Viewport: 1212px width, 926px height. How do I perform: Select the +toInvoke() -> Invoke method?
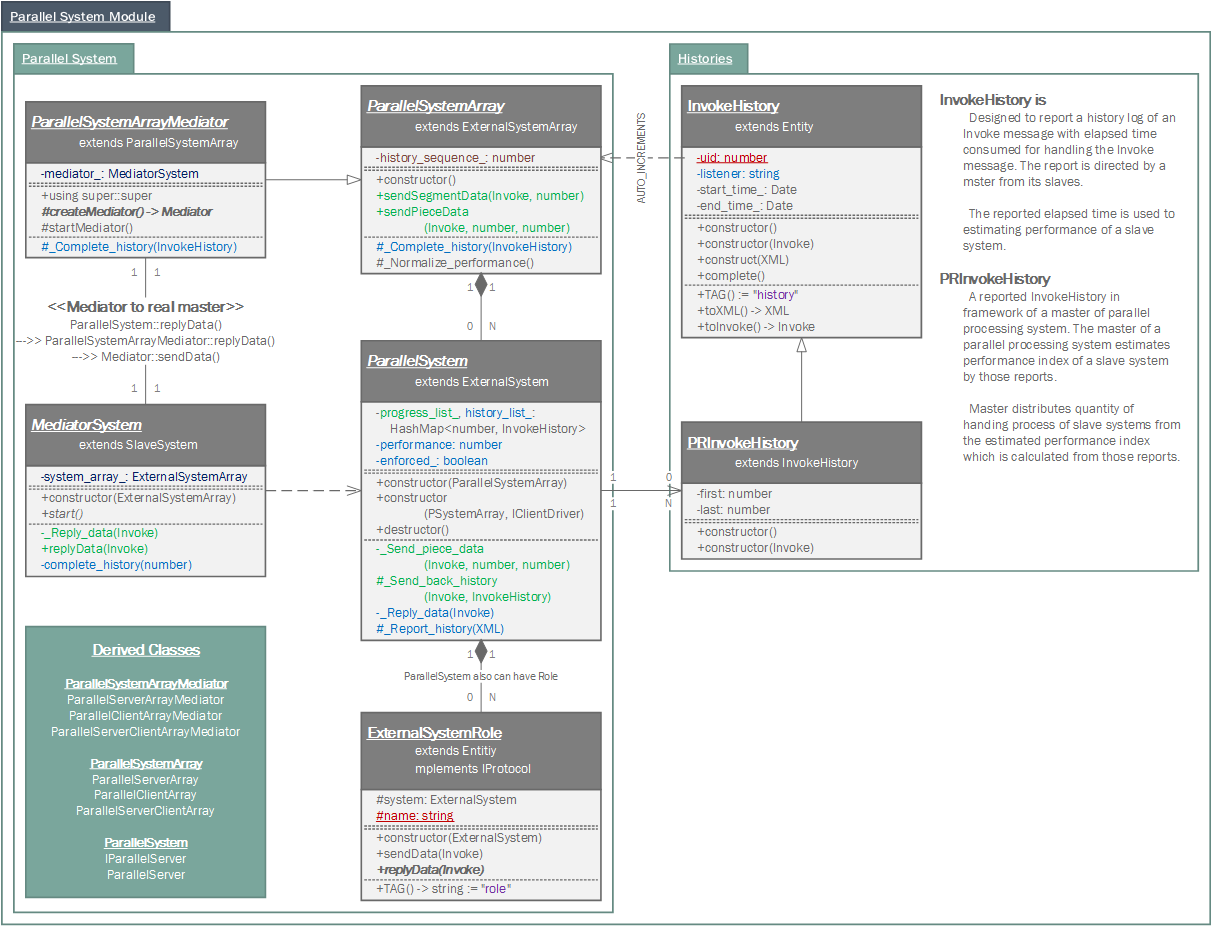[x=756, y=327]
